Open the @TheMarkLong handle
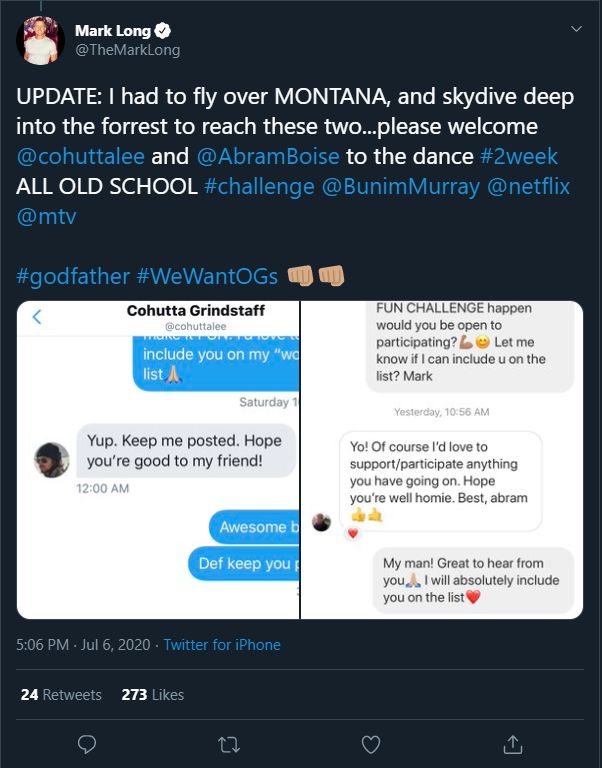The width and height of the screenshot is (602, 768). point(127,50)
